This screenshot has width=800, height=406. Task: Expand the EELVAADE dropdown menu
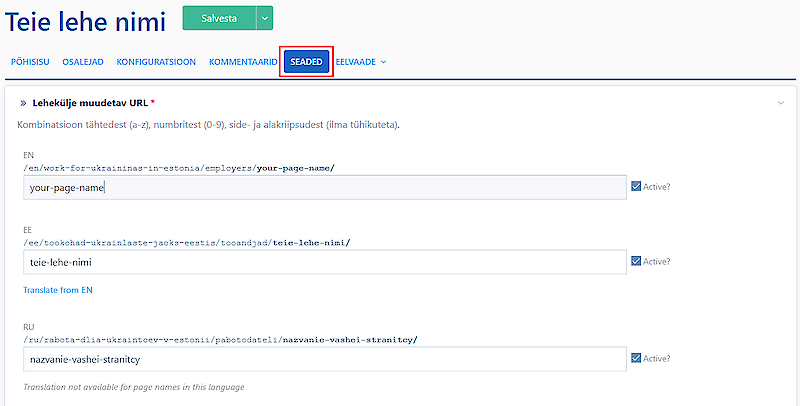(x=361, y=62)
